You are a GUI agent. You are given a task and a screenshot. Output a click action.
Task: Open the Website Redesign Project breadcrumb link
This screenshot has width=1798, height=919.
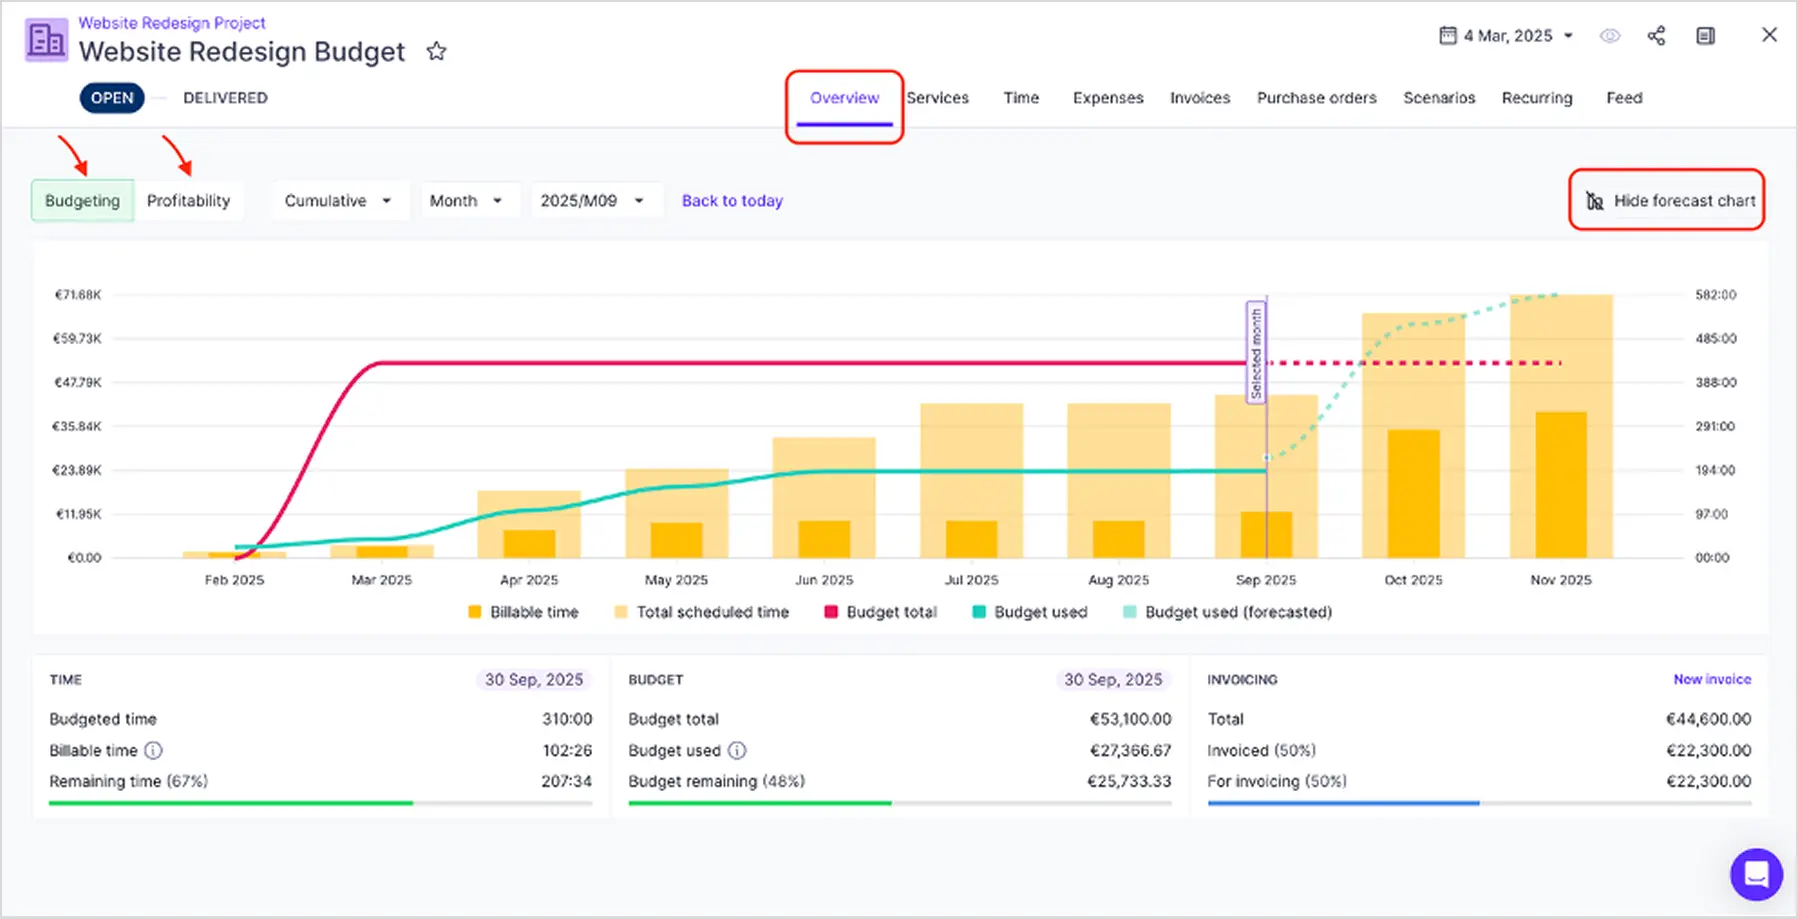172,22
